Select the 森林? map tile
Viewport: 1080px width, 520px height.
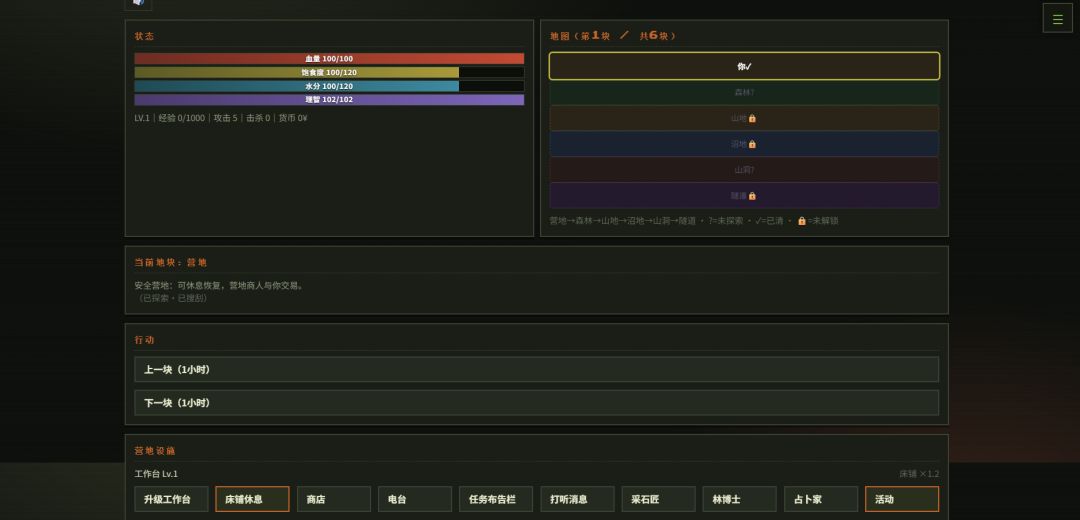744,92
